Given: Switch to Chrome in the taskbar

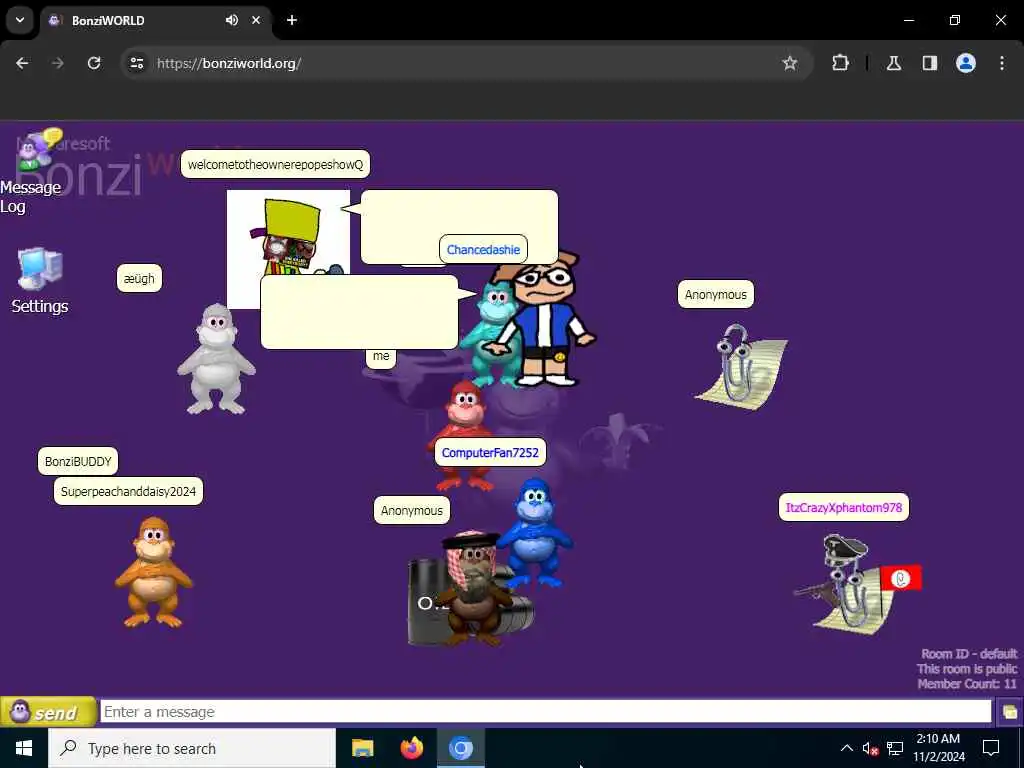Looking at the screenshot, I should point(460,748).
